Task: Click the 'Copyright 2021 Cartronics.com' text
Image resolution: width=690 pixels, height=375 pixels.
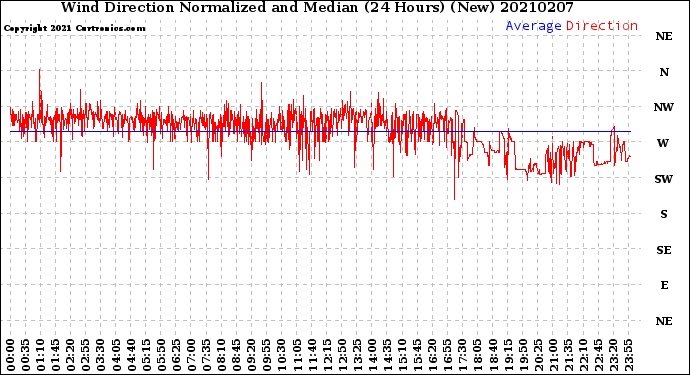Action: 74,28
